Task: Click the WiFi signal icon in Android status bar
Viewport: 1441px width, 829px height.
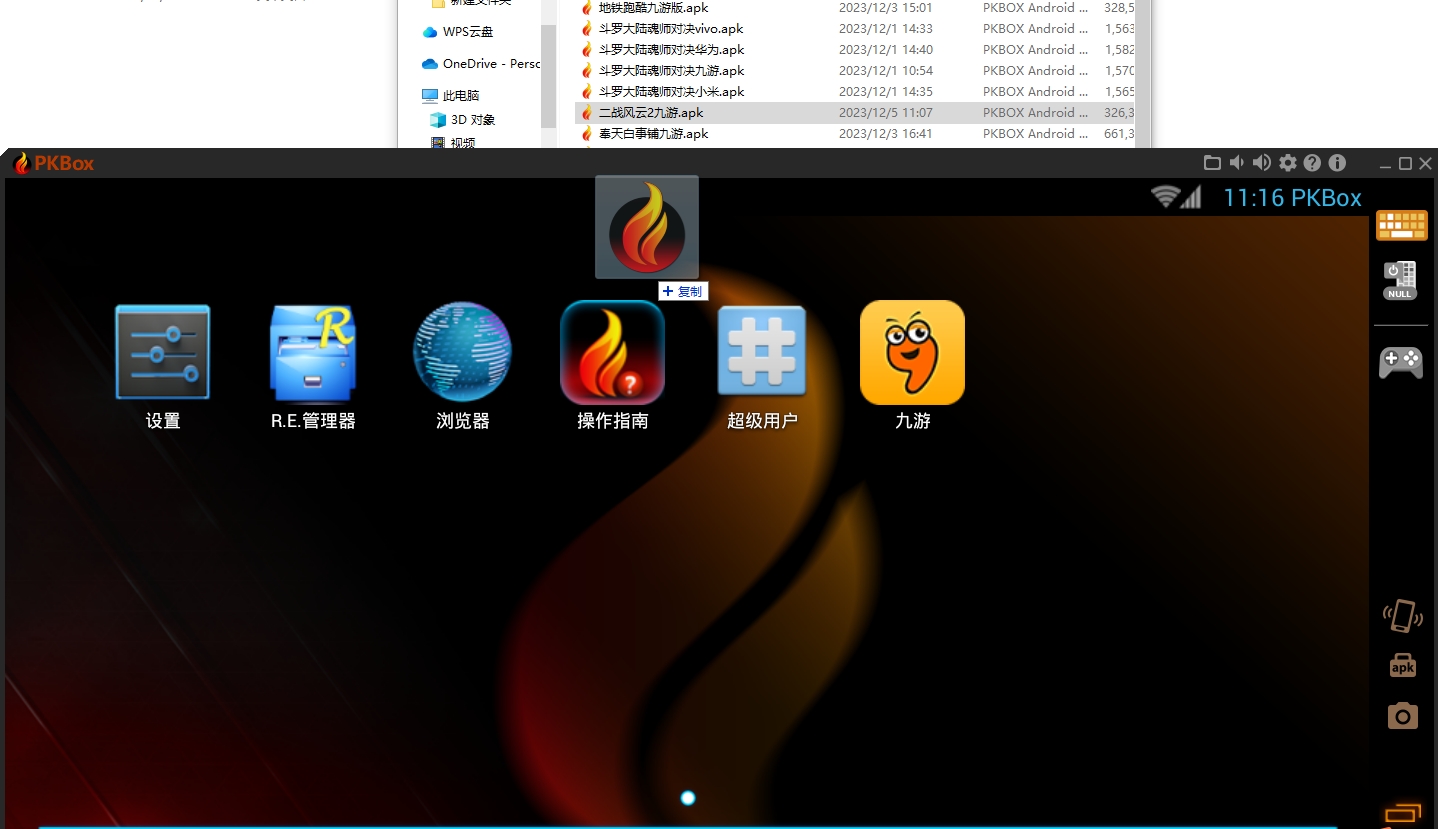Action: point(1165,196)
